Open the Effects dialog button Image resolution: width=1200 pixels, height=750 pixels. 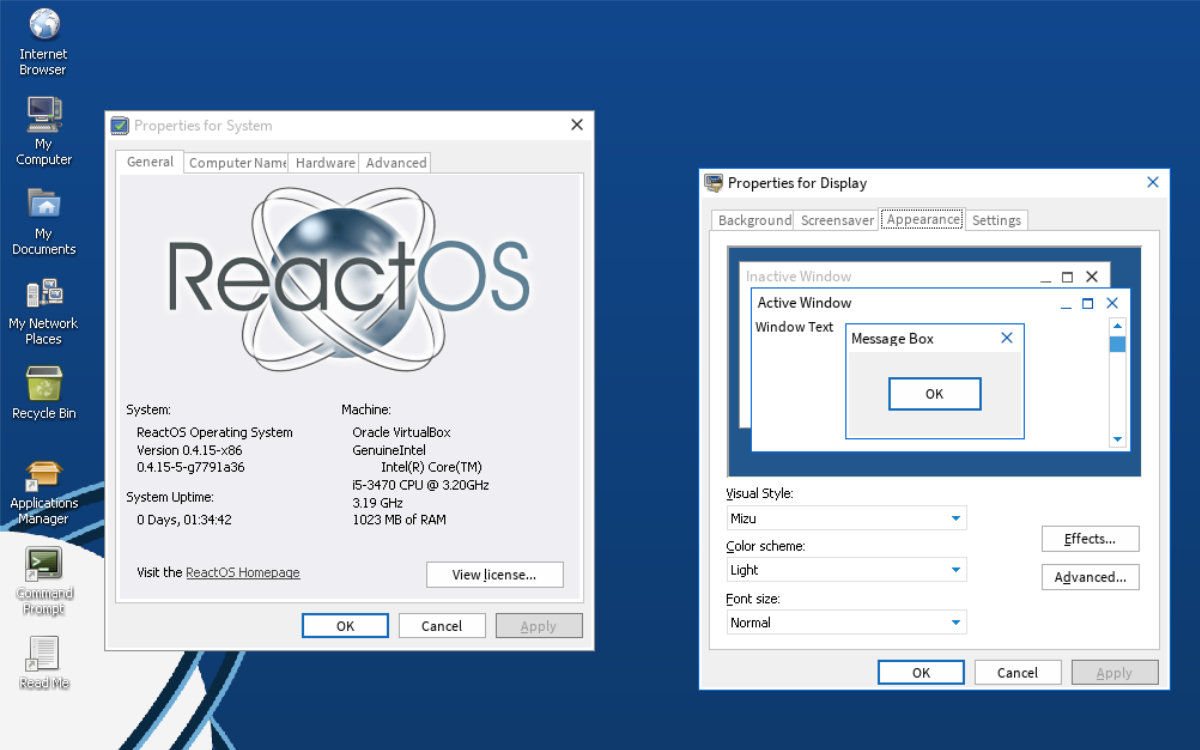point(1090,539)
